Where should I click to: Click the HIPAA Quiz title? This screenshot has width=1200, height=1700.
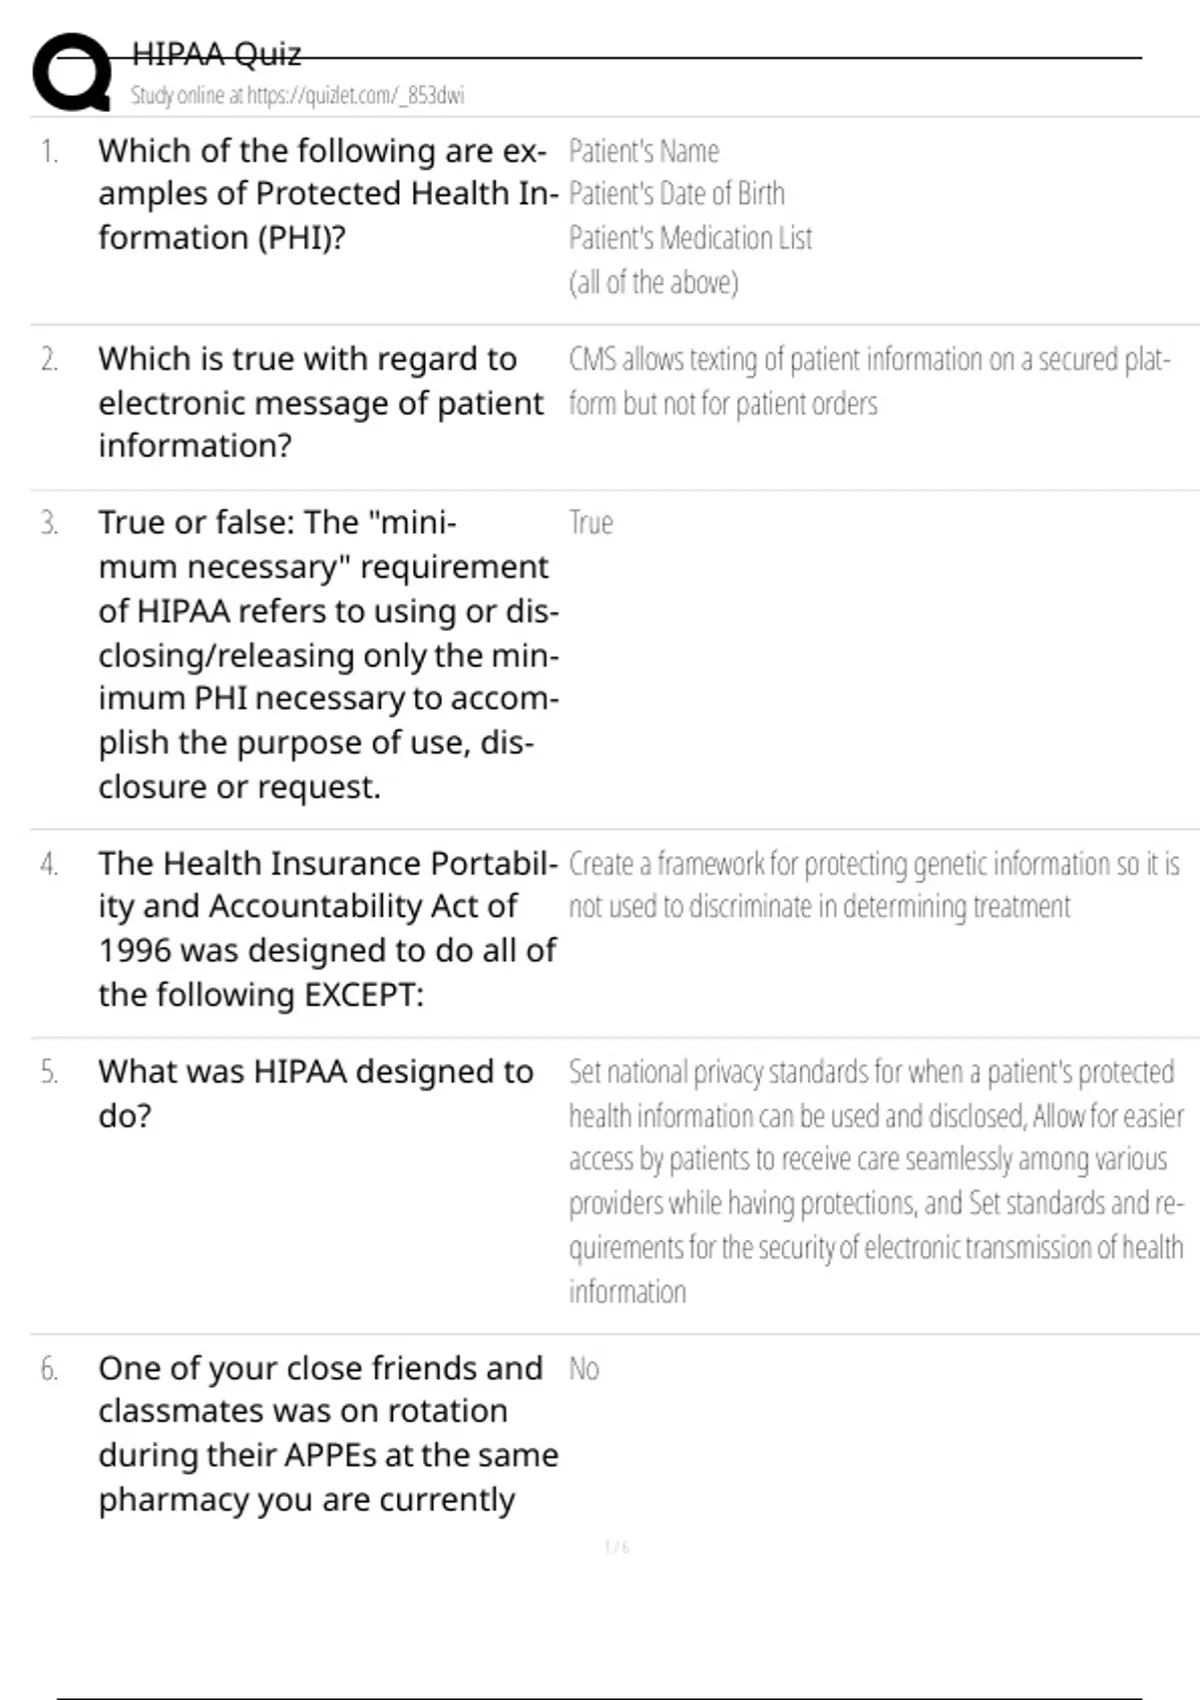(x=216, y=54)
